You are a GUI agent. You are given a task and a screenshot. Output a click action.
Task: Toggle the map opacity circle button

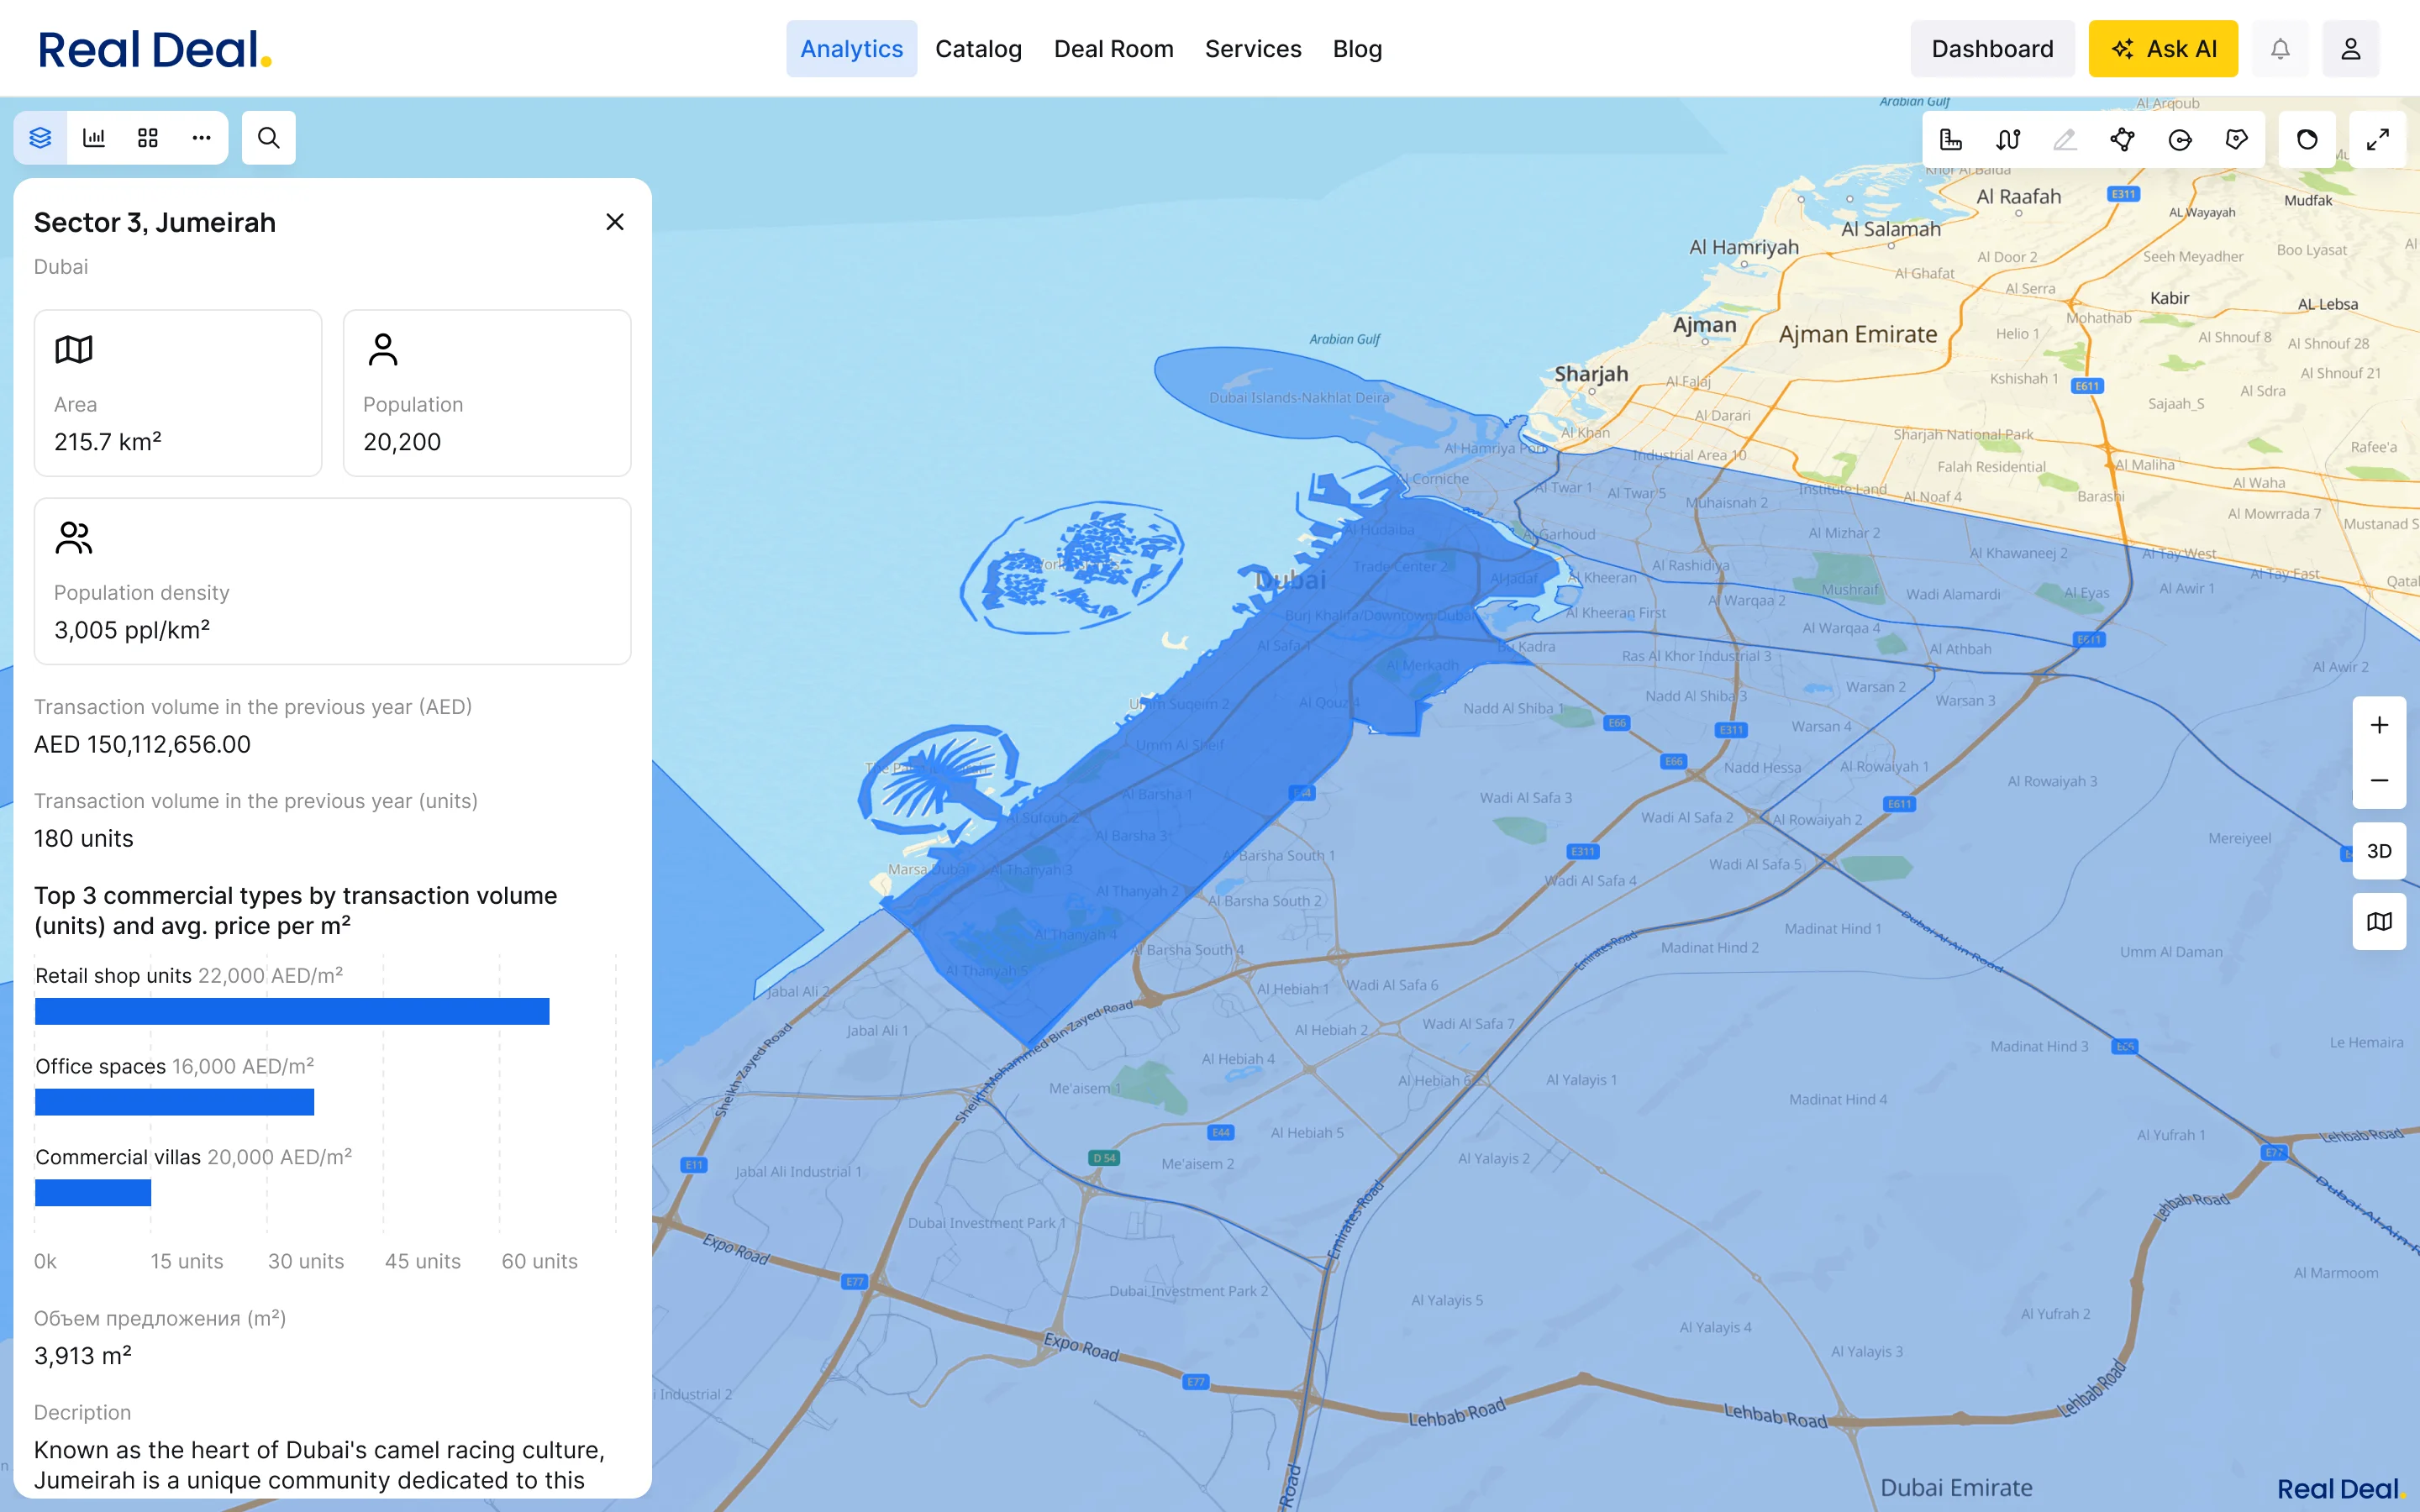2307,139
